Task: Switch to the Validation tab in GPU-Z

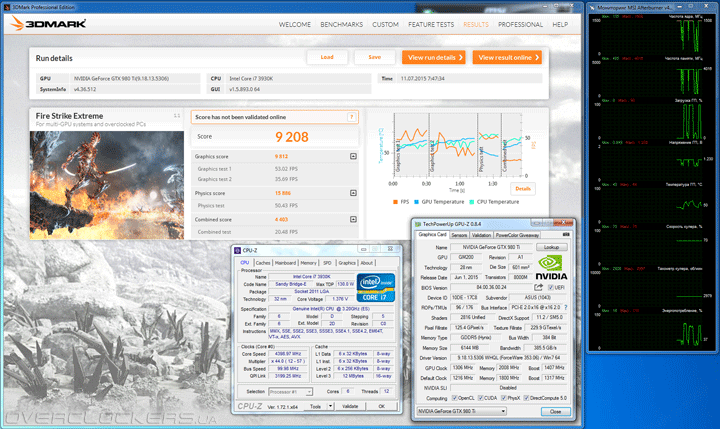Action: (481, 235)
